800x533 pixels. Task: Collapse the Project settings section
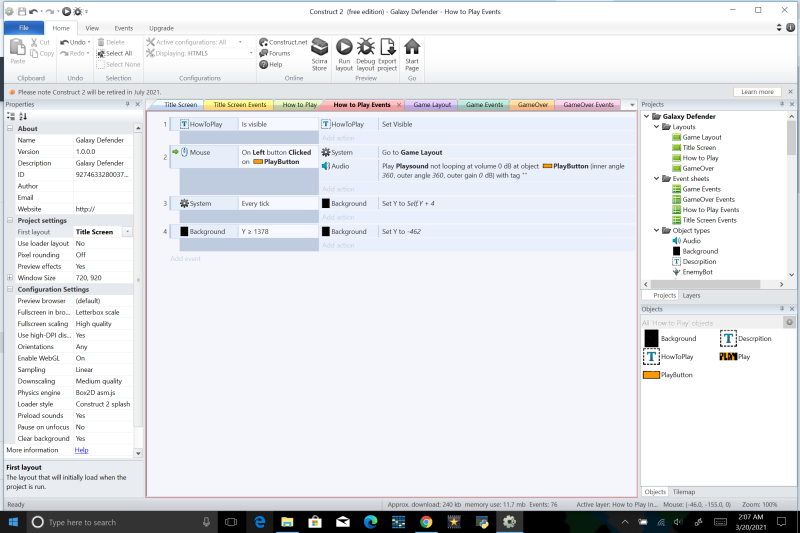click(x=10, y=220)
